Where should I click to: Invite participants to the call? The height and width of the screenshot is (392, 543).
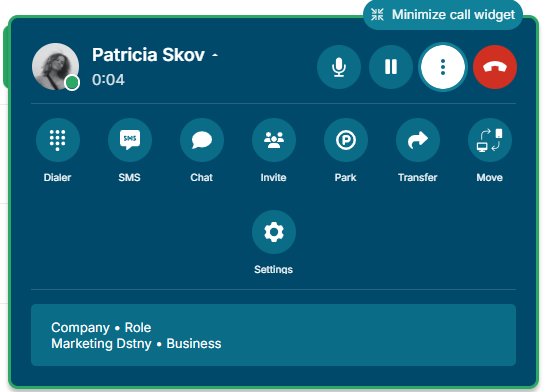tap(274, 140)
